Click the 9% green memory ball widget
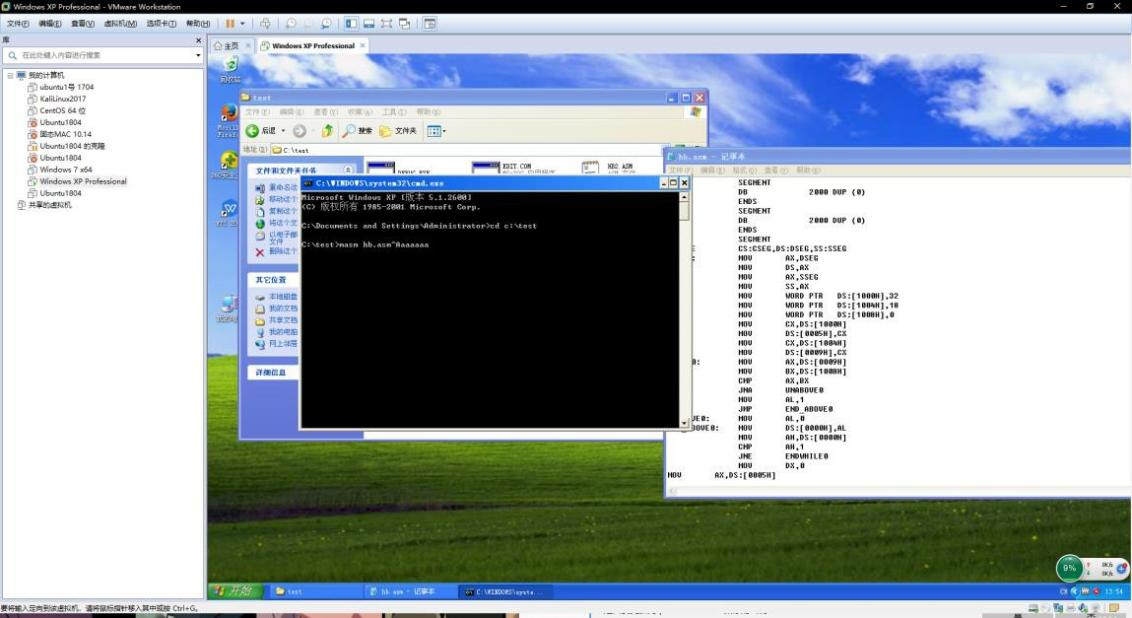The width and height of the screenshot is (1132, 618). point(1069,568)
